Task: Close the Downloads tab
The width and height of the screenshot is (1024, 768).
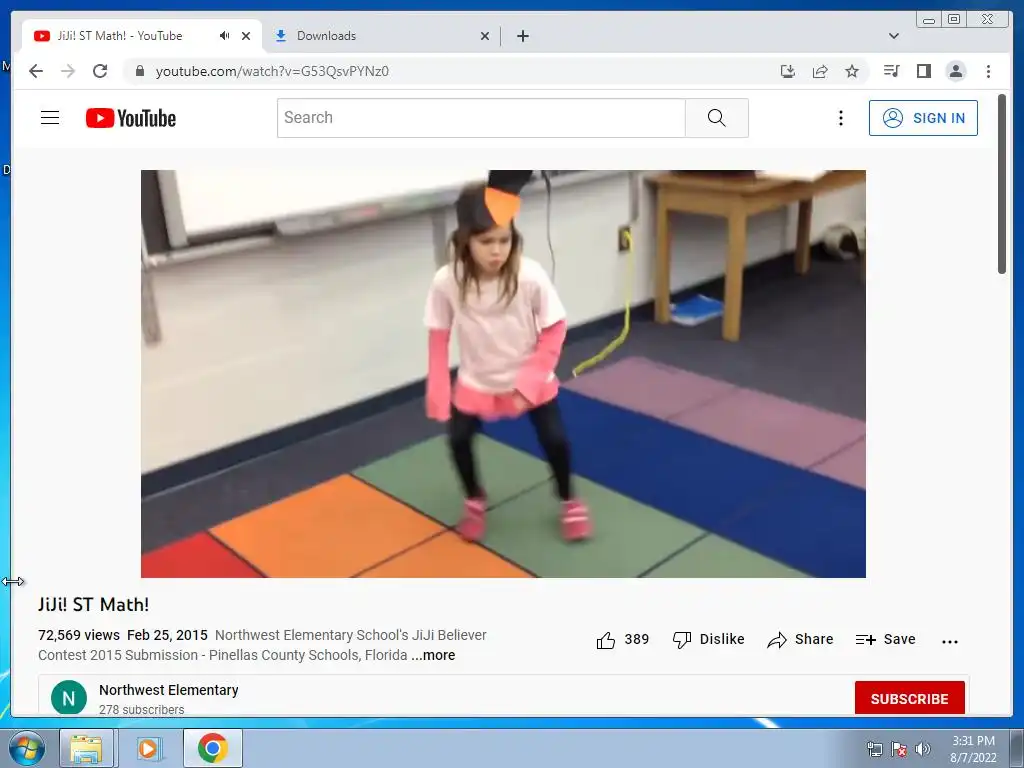Action: [x=485, y=36]
